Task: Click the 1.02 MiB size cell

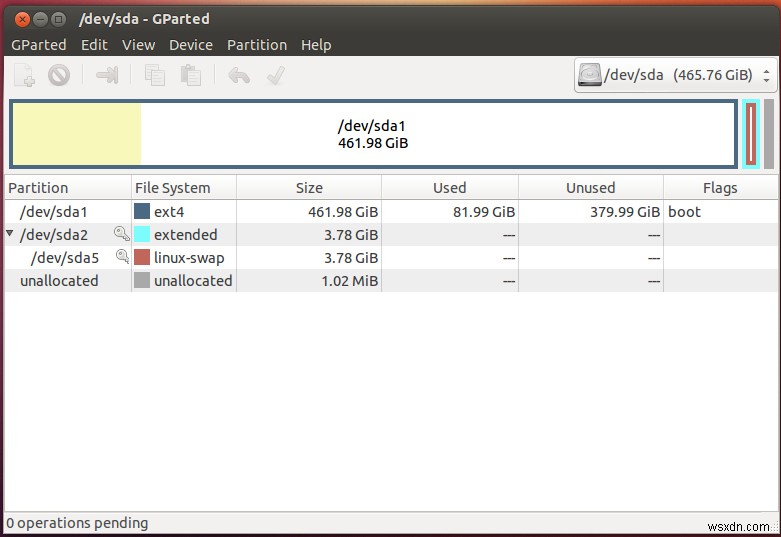Action: click(349, 281)
